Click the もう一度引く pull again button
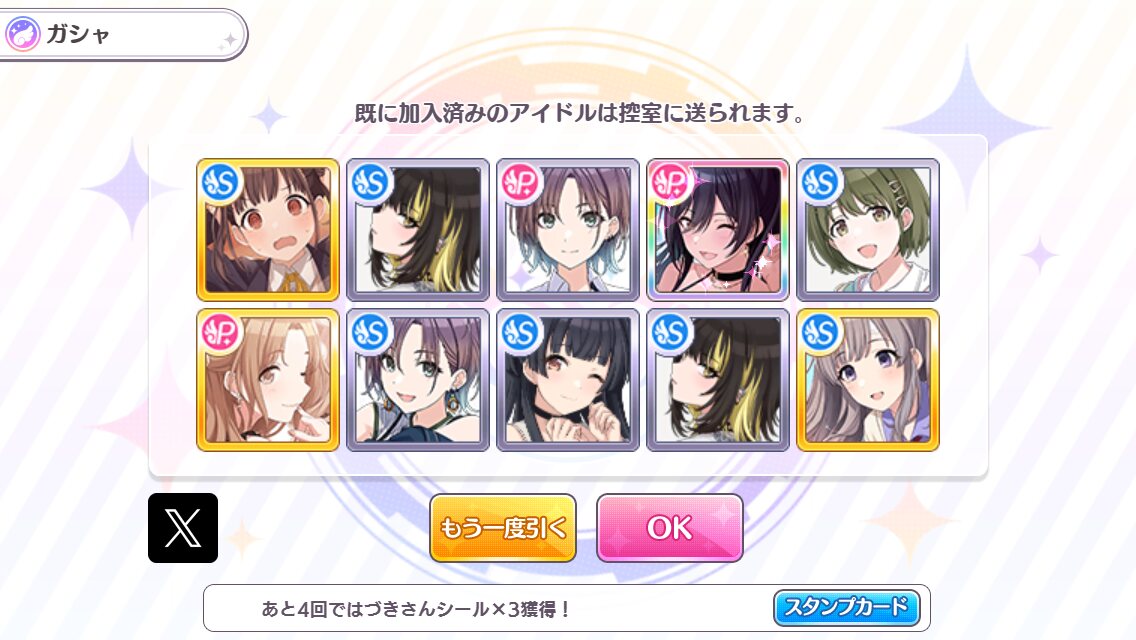The height and width of the screenshot is (640, 1136). pos(503,528)
